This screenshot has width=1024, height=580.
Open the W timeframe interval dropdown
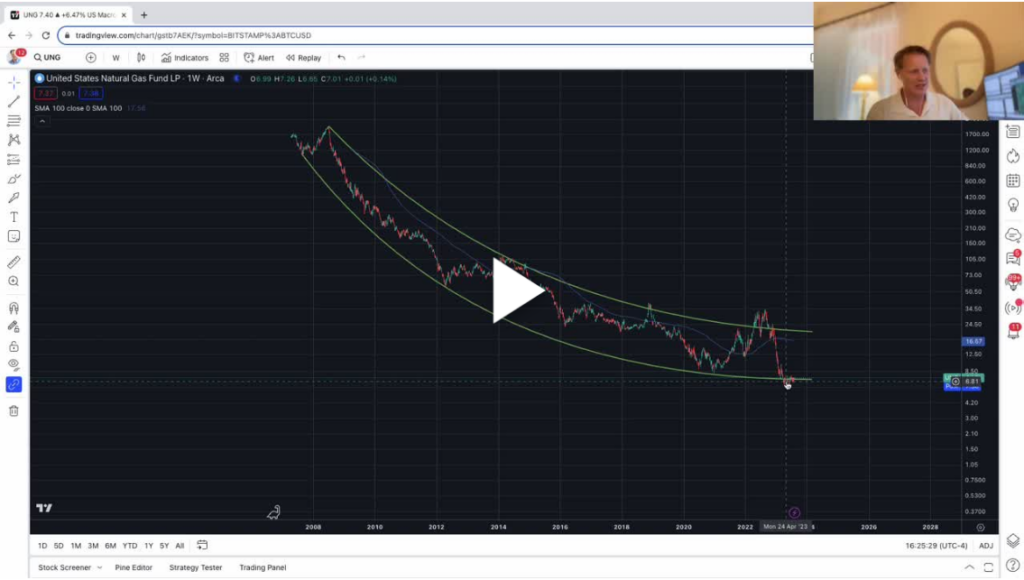tap(116, 57)
